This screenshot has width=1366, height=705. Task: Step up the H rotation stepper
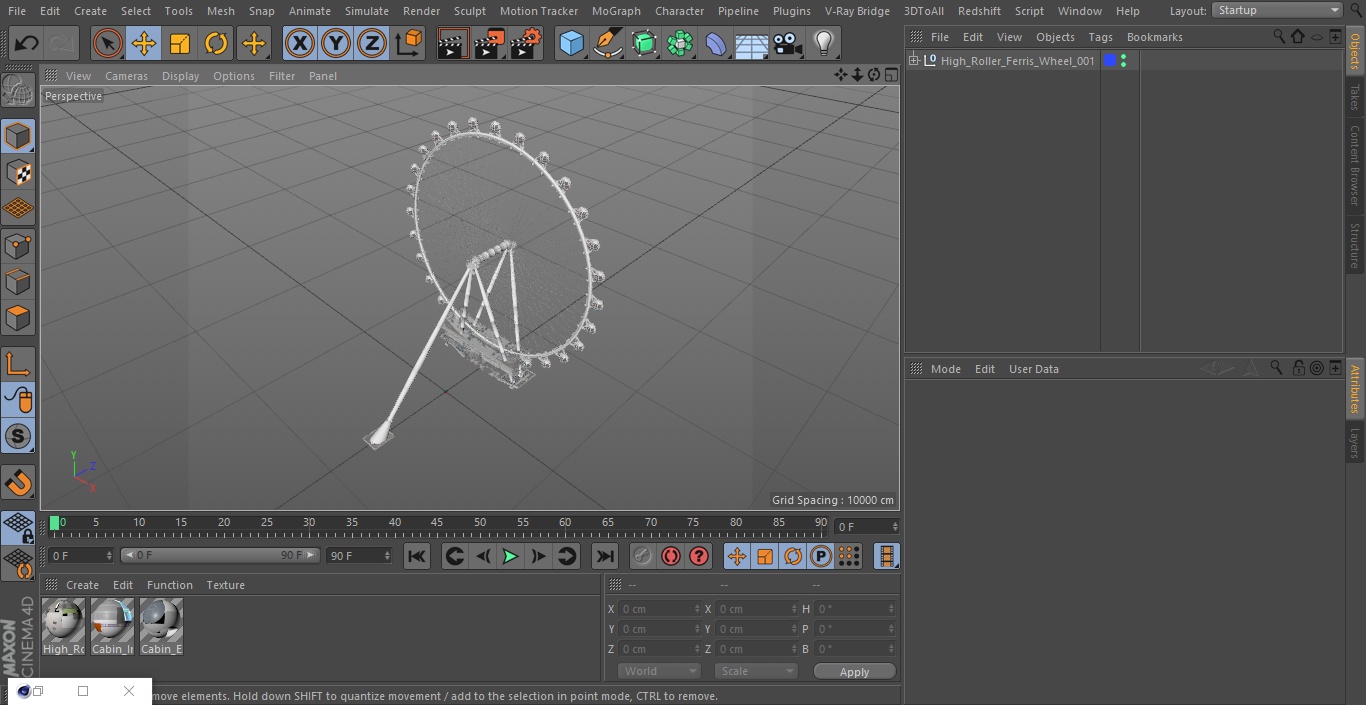893,606
